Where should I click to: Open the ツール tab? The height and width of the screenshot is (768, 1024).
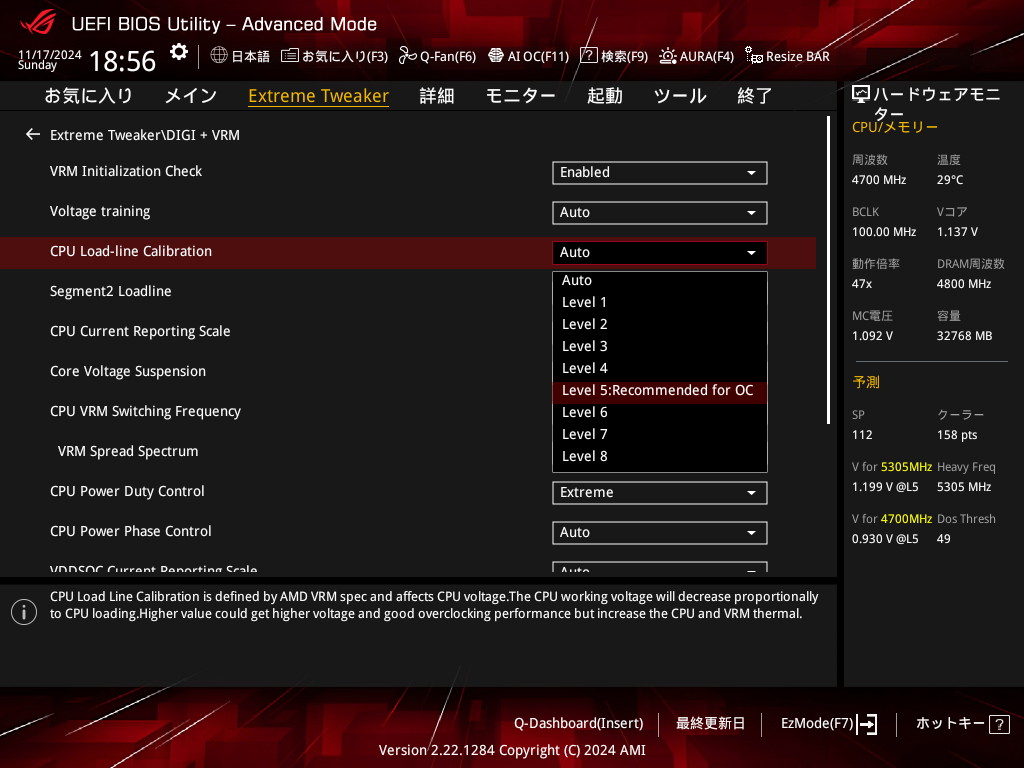pyautogui.click(x=680, y=96)
